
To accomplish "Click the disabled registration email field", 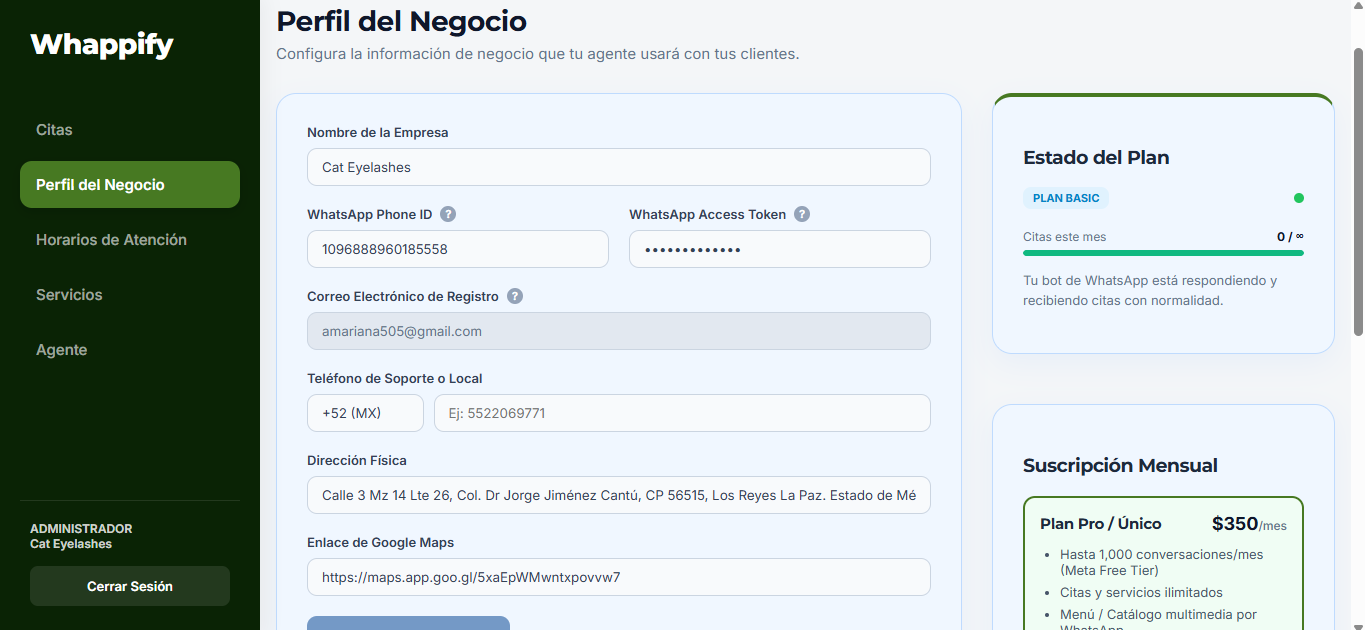I will pos(619,331).
